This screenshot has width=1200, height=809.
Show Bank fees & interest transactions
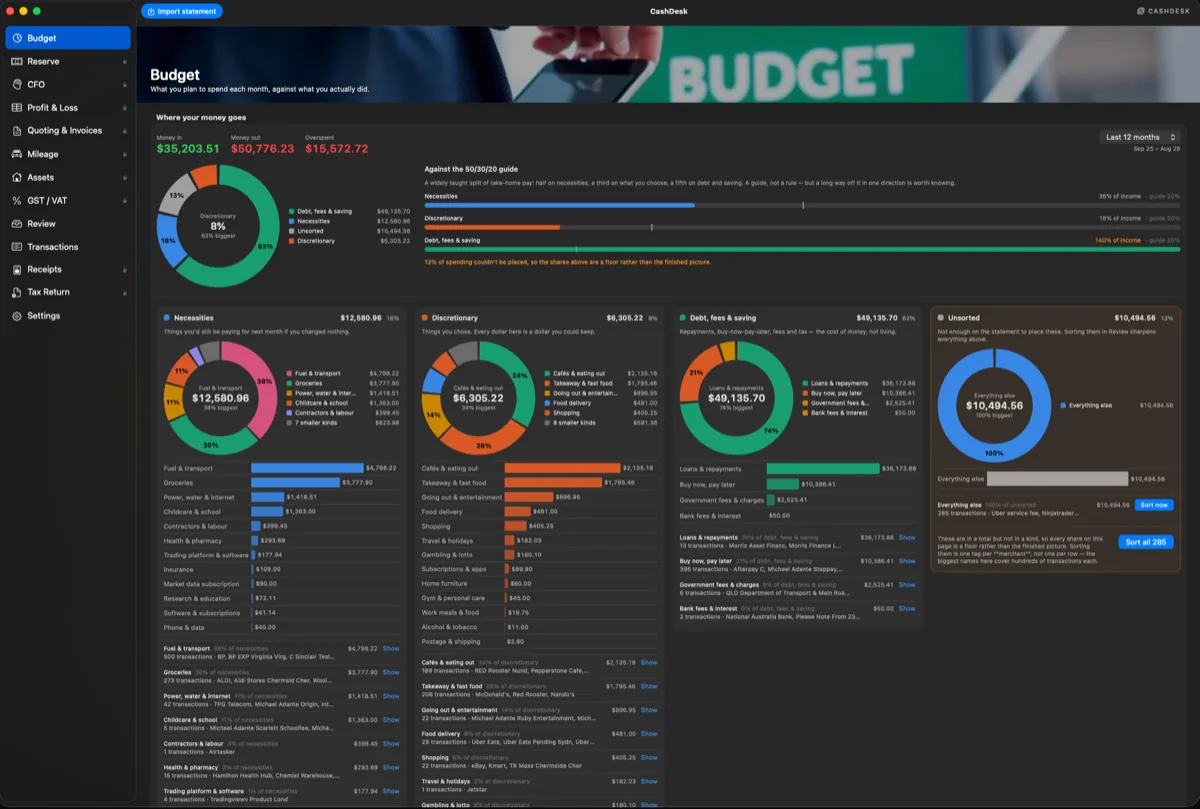(x=907, y=608)
